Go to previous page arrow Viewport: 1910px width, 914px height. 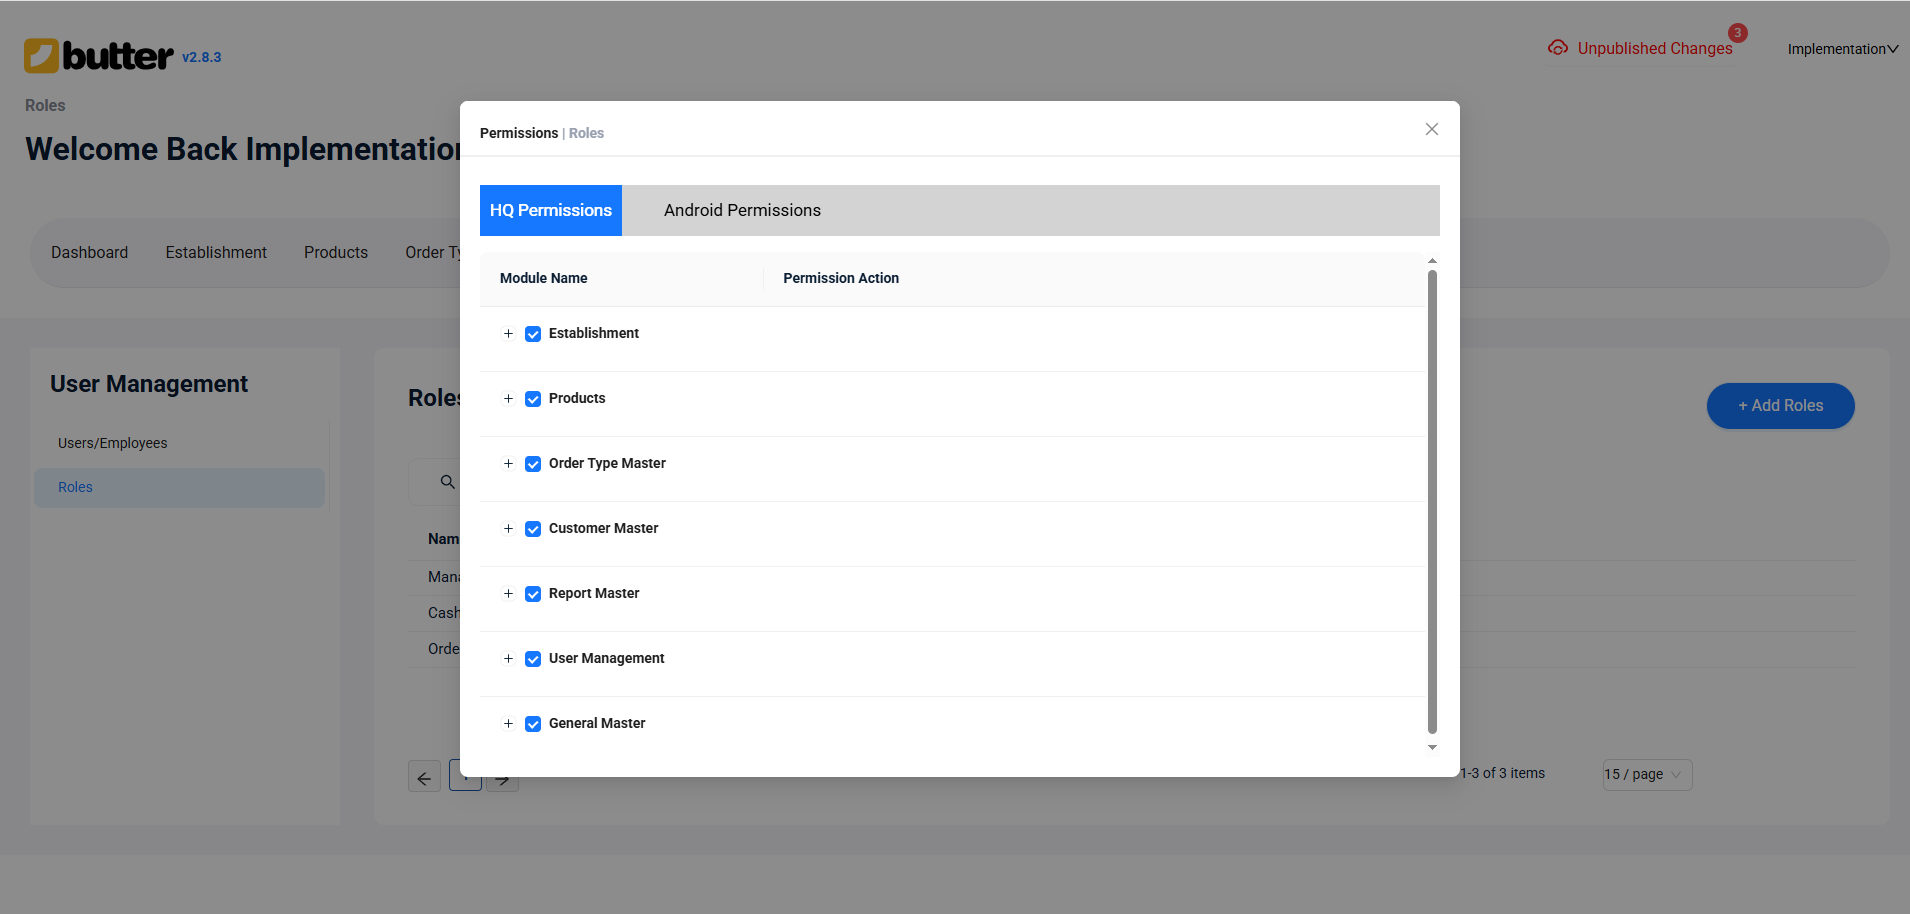click(x=424, y=777)
